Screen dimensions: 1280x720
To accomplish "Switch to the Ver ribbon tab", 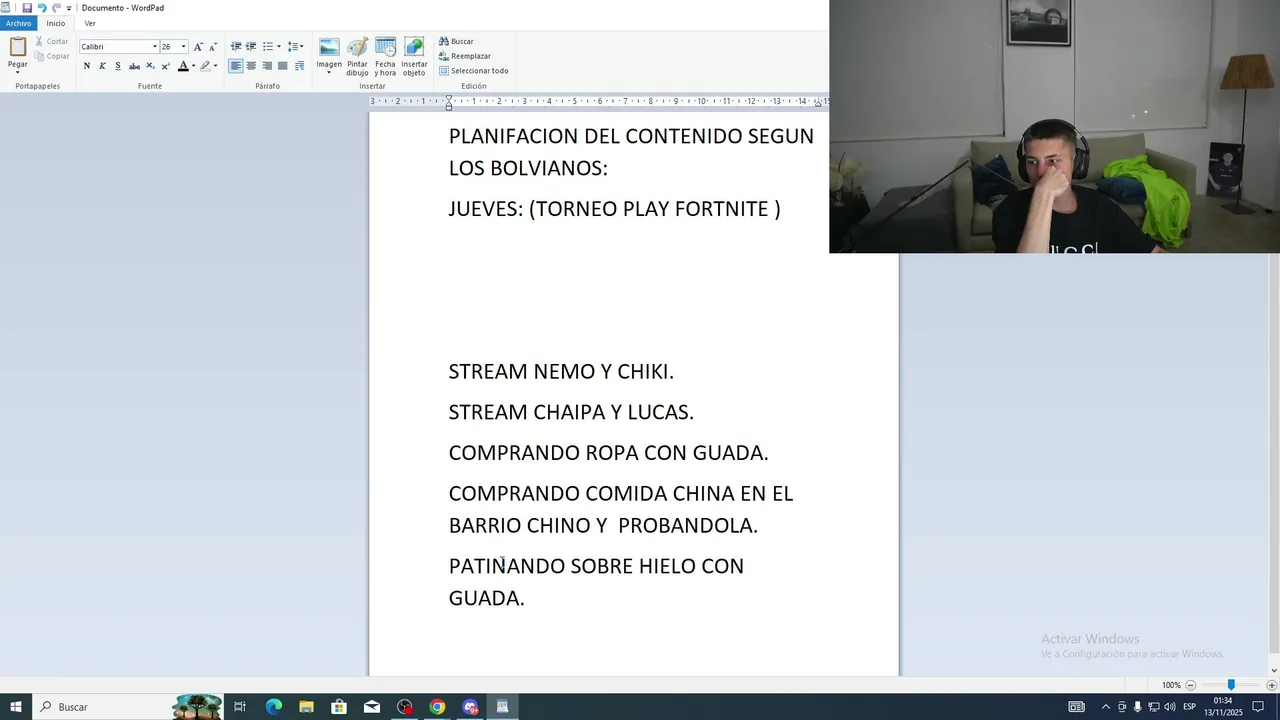I will pyautogui.click(x=90, y=23).
